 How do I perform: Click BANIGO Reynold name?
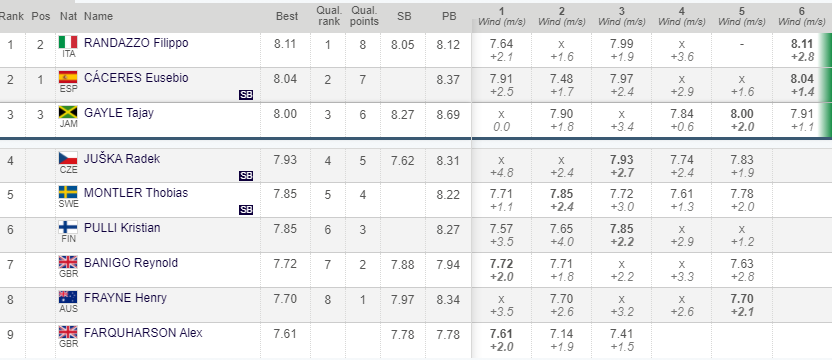(x=131, y=263)
